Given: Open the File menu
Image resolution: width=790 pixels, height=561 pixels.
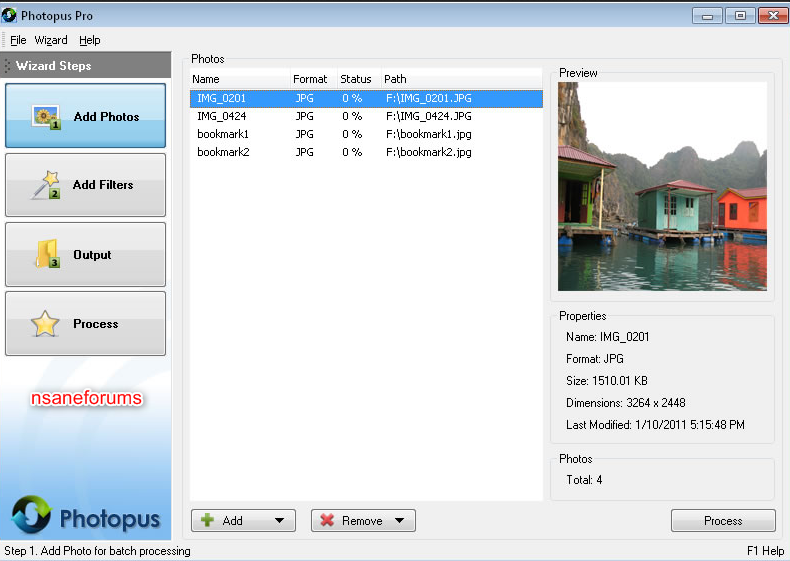Looking at the screenshot, I should [18, 40].
